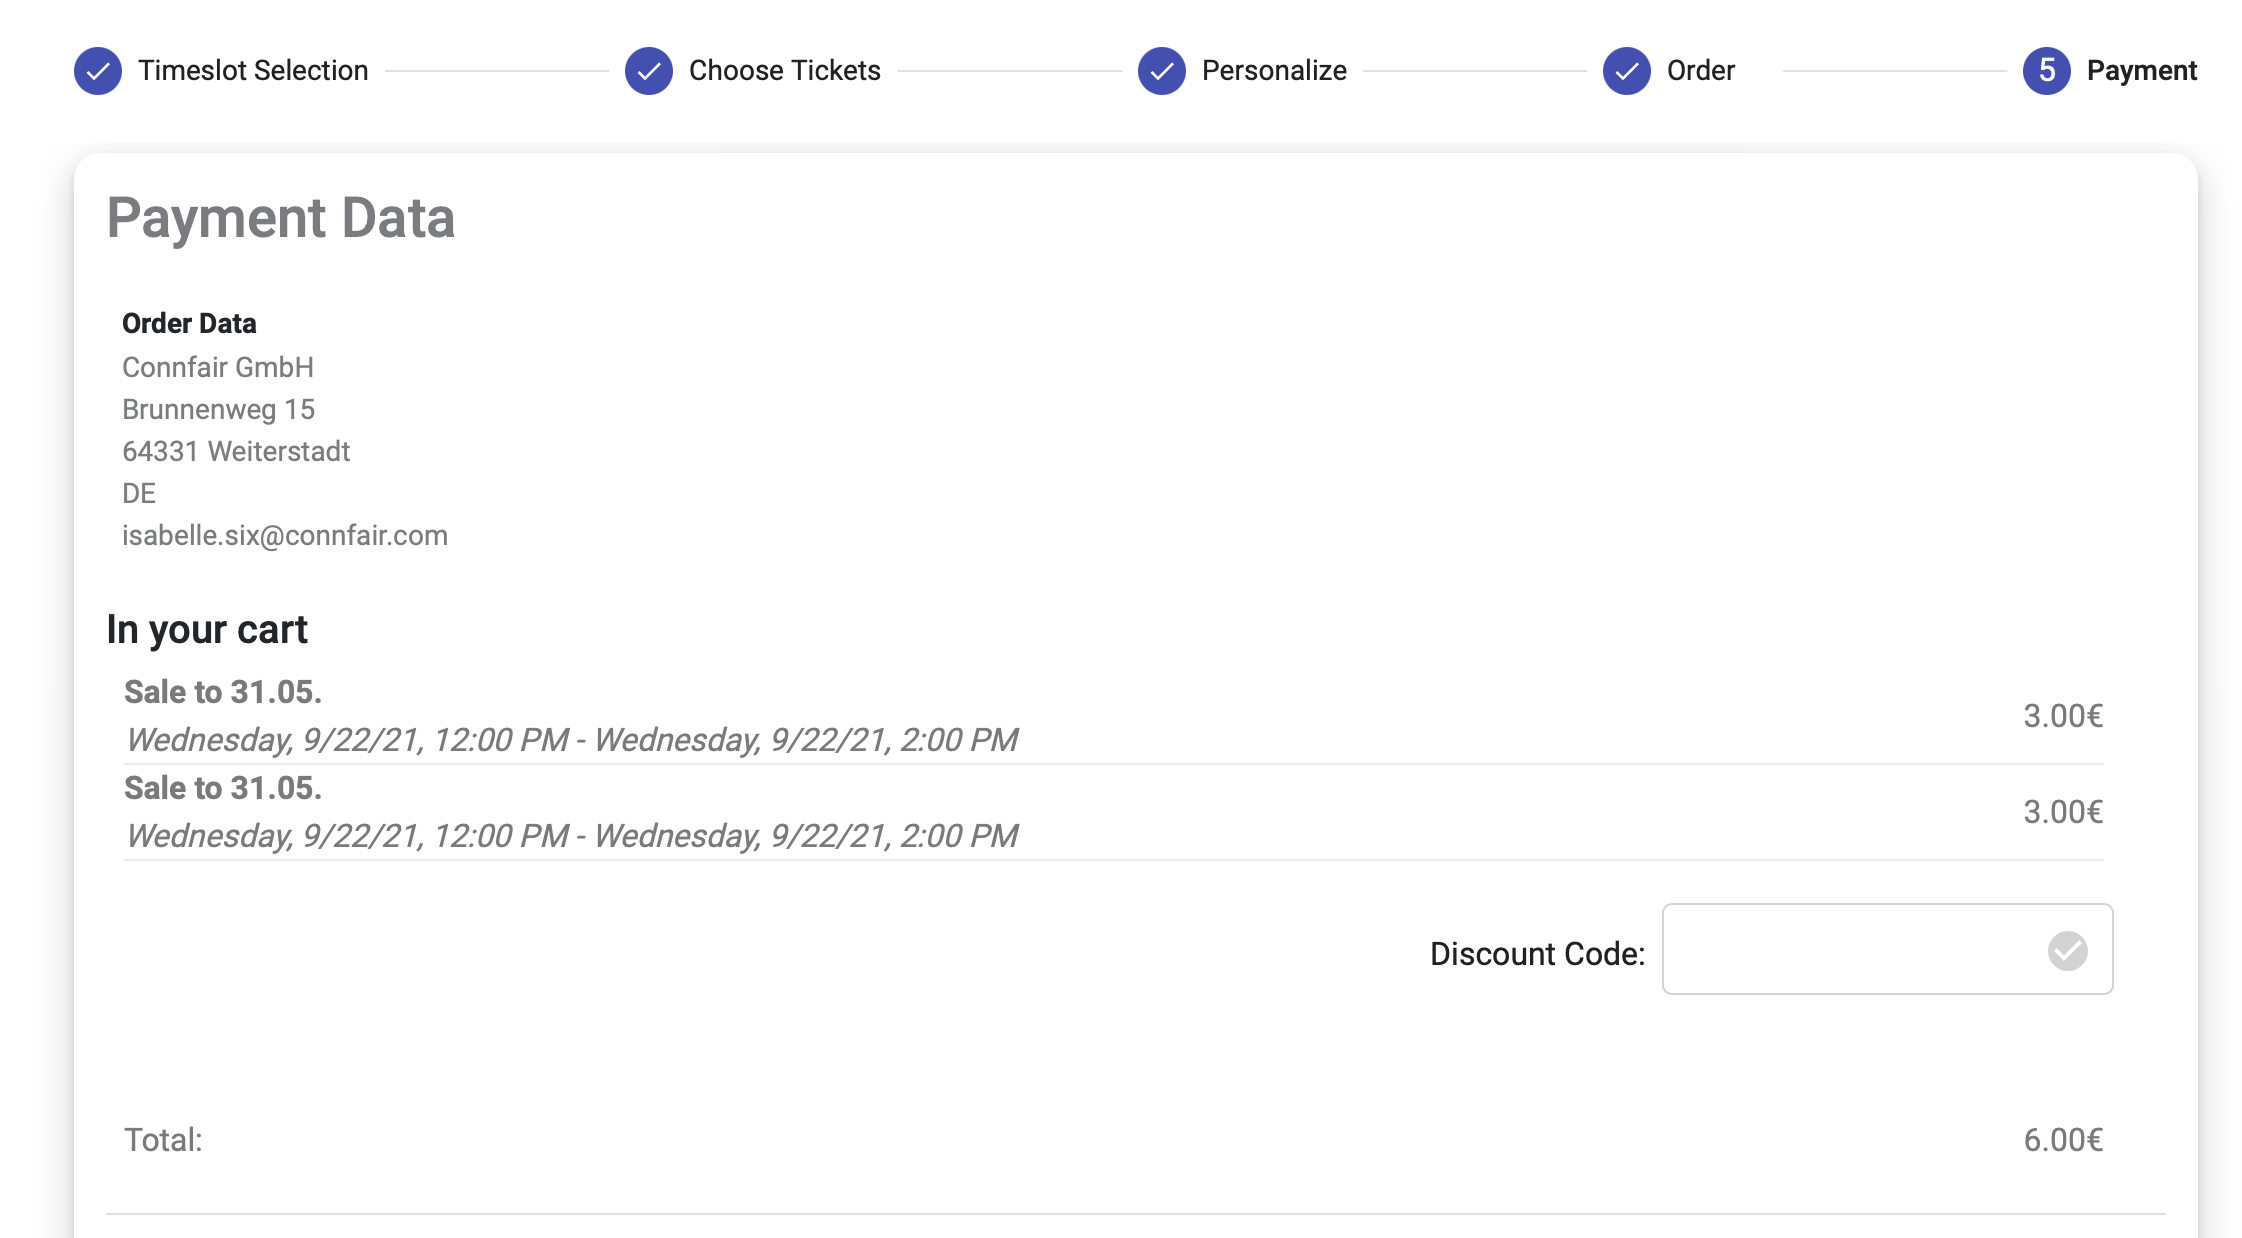Go back to Timeslot Selection step label
Screen dimensions: 2242x1238
[253, 71]
